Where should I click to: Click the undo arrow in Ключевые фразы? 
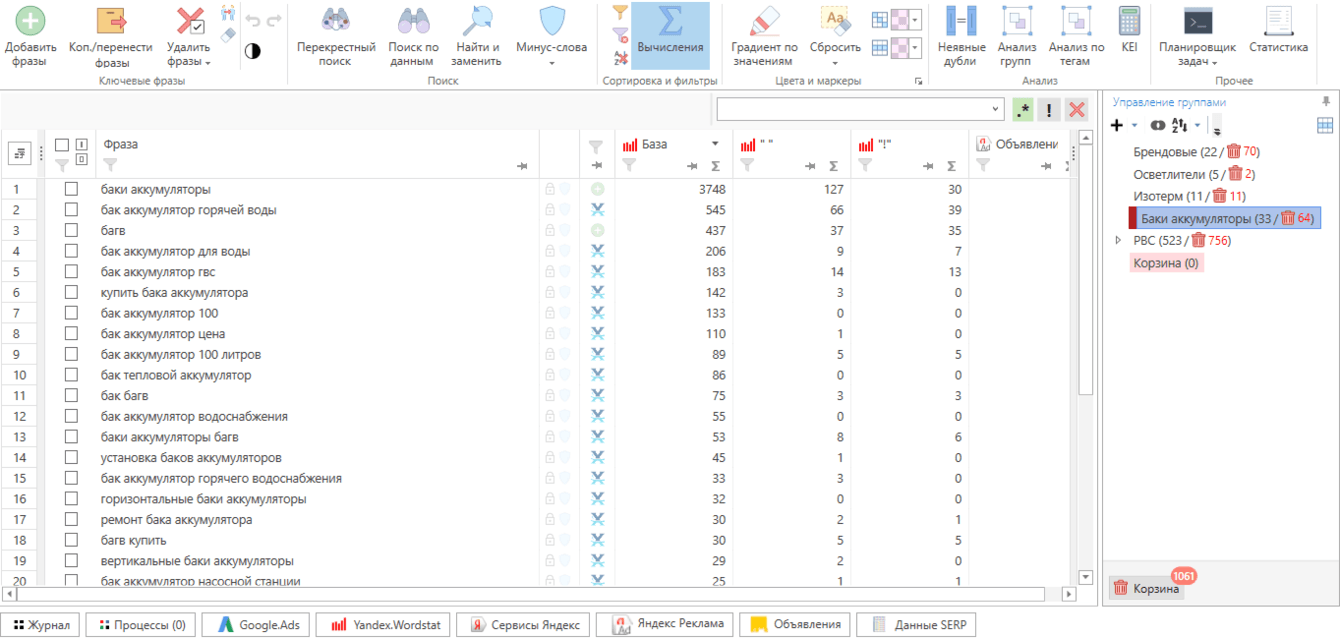tap(252, 19)
